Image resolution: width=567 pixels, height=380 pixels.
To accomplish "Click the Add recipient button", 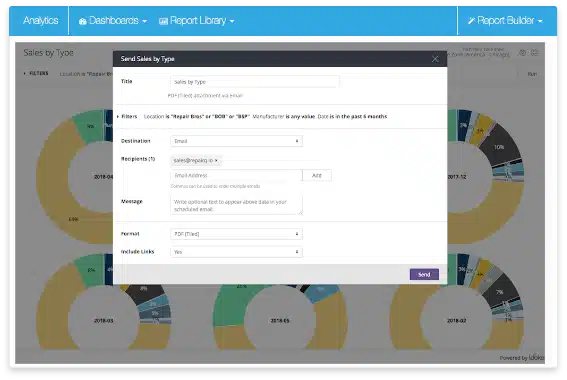I will (x=317, y=175).
